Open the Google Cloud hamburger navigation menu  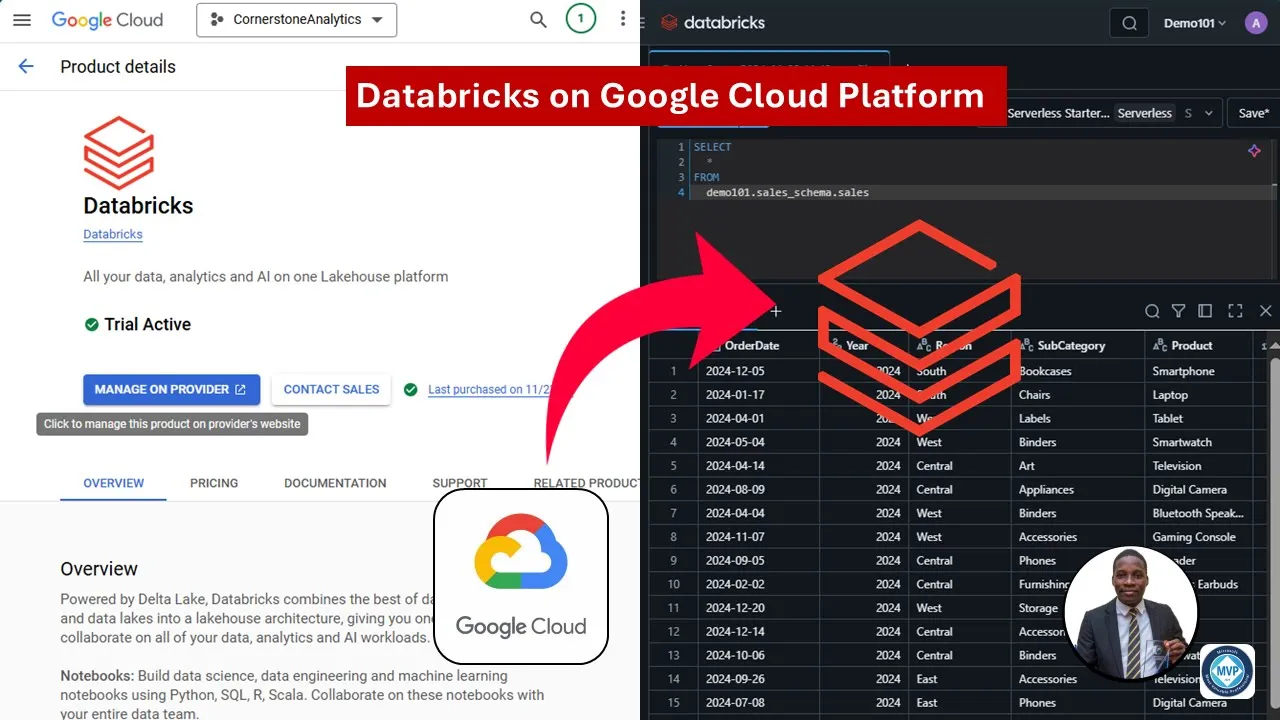click(x=22, y=20)
